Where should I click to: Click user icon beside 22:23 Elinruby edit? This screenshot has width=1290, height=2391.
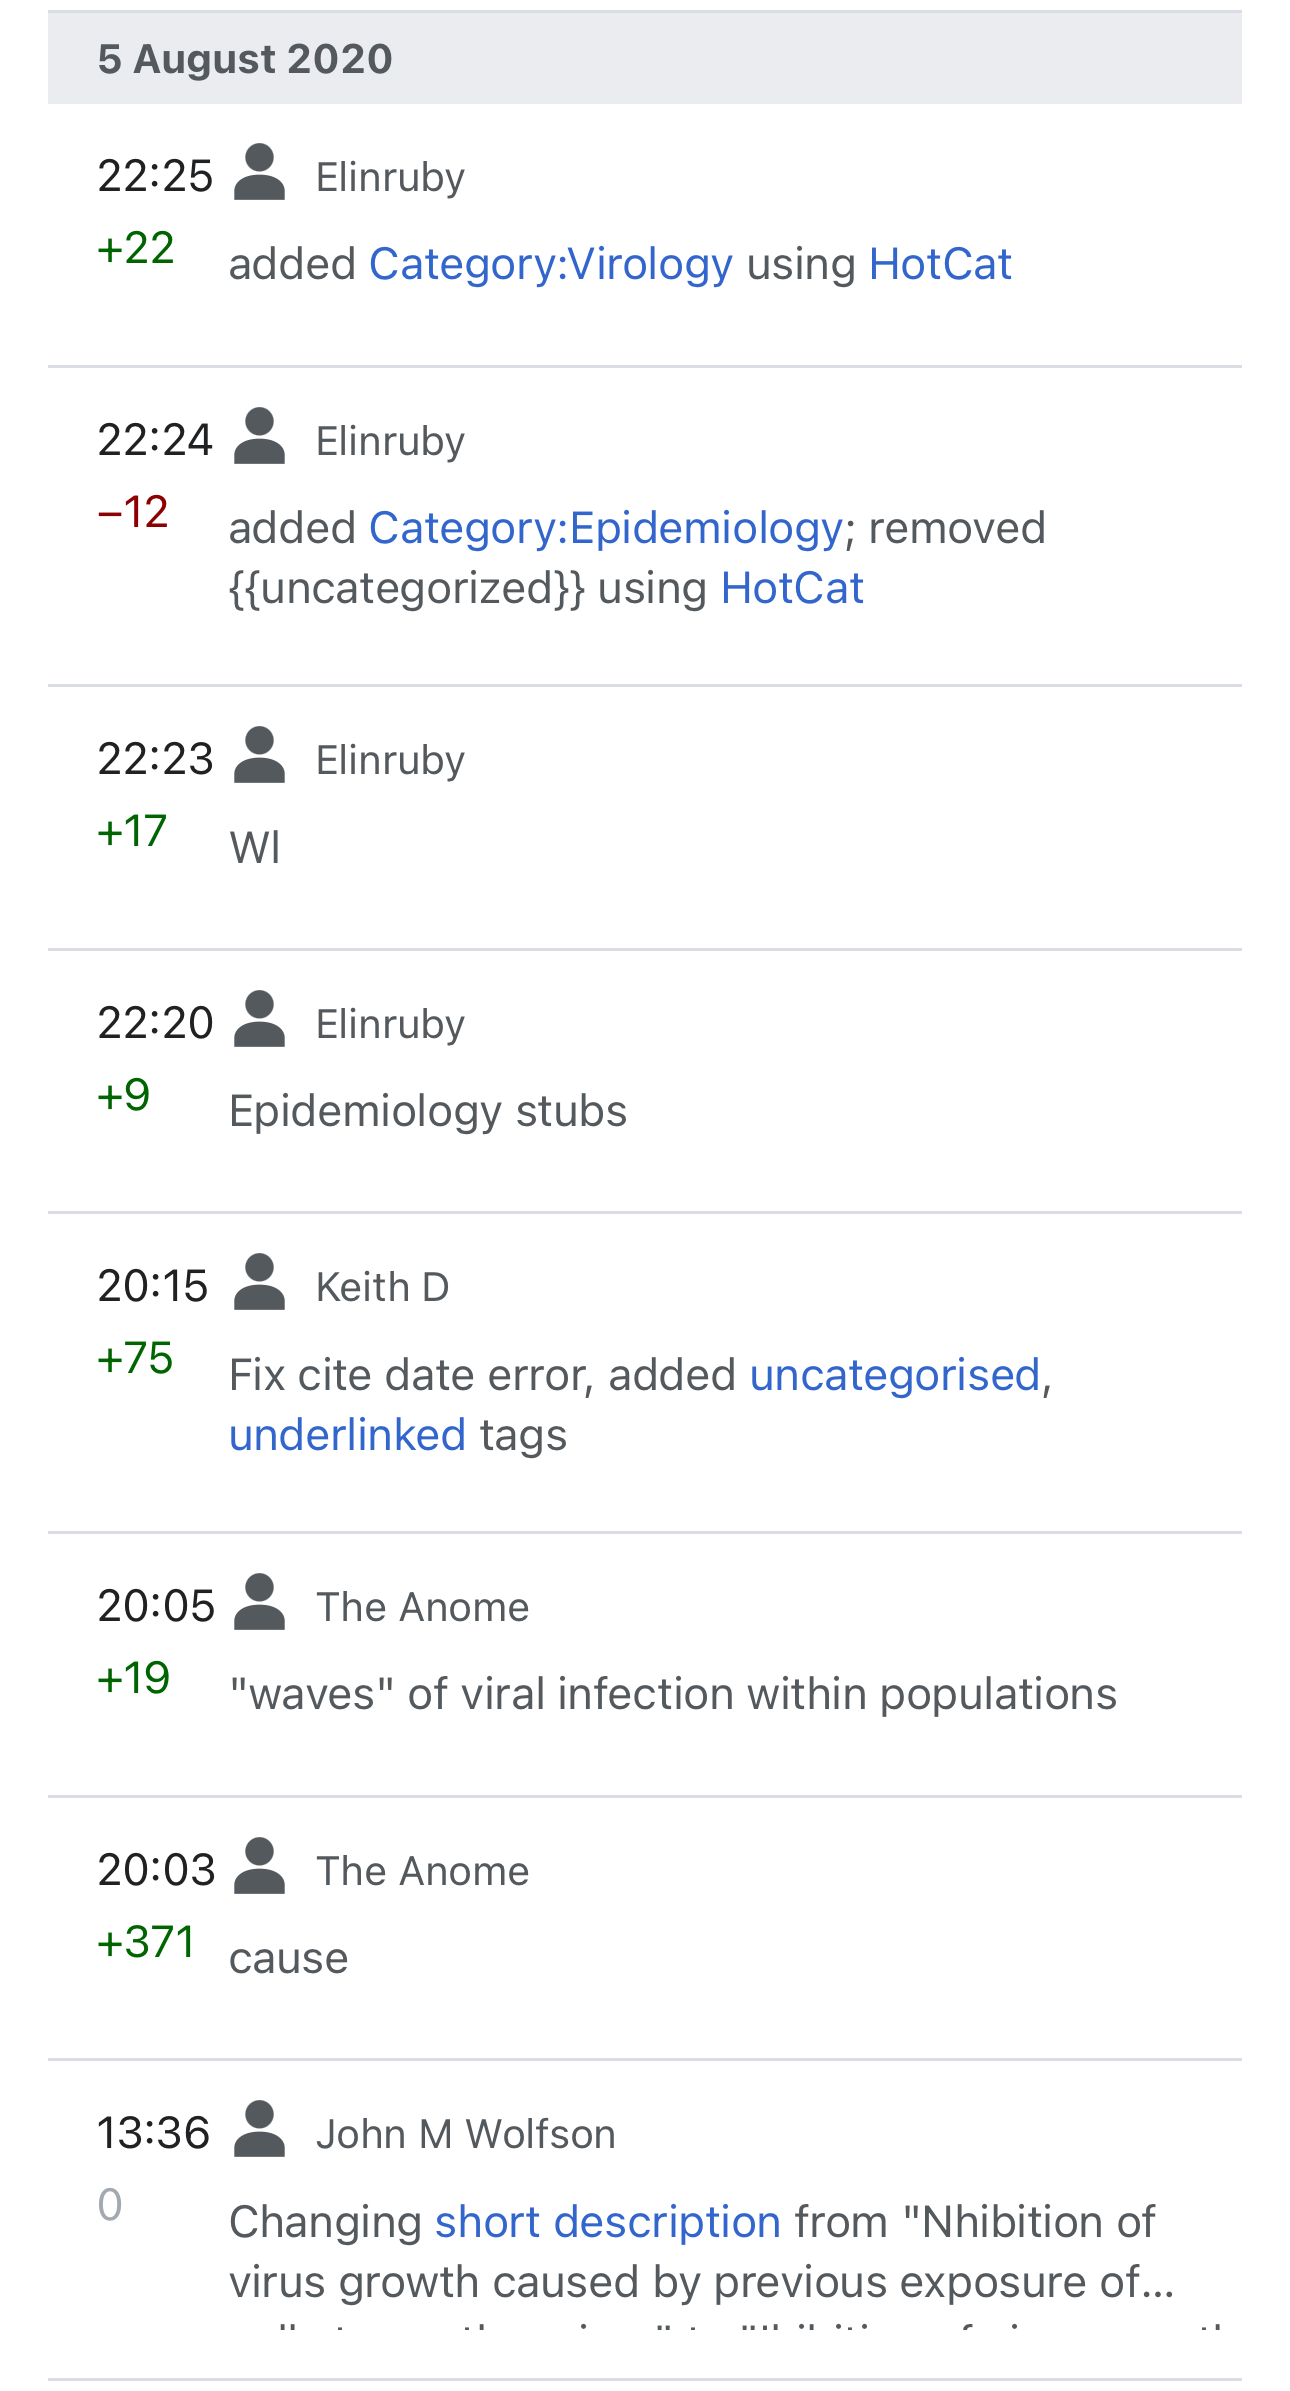260,756
